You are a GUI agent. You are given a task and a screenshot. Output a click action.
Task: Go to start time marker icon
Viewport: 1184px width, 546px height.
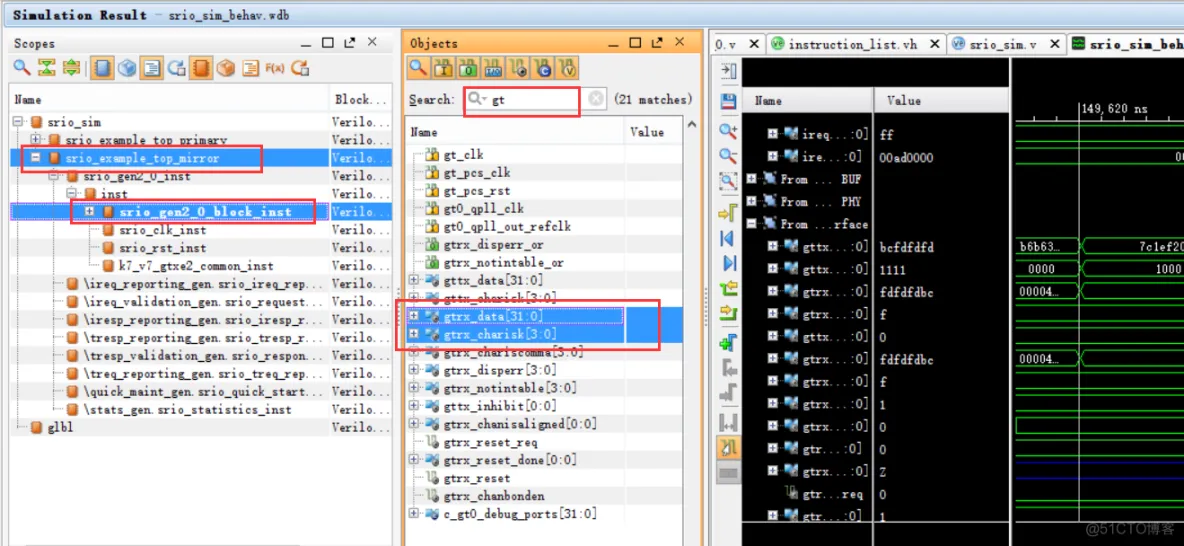point(728,238)
